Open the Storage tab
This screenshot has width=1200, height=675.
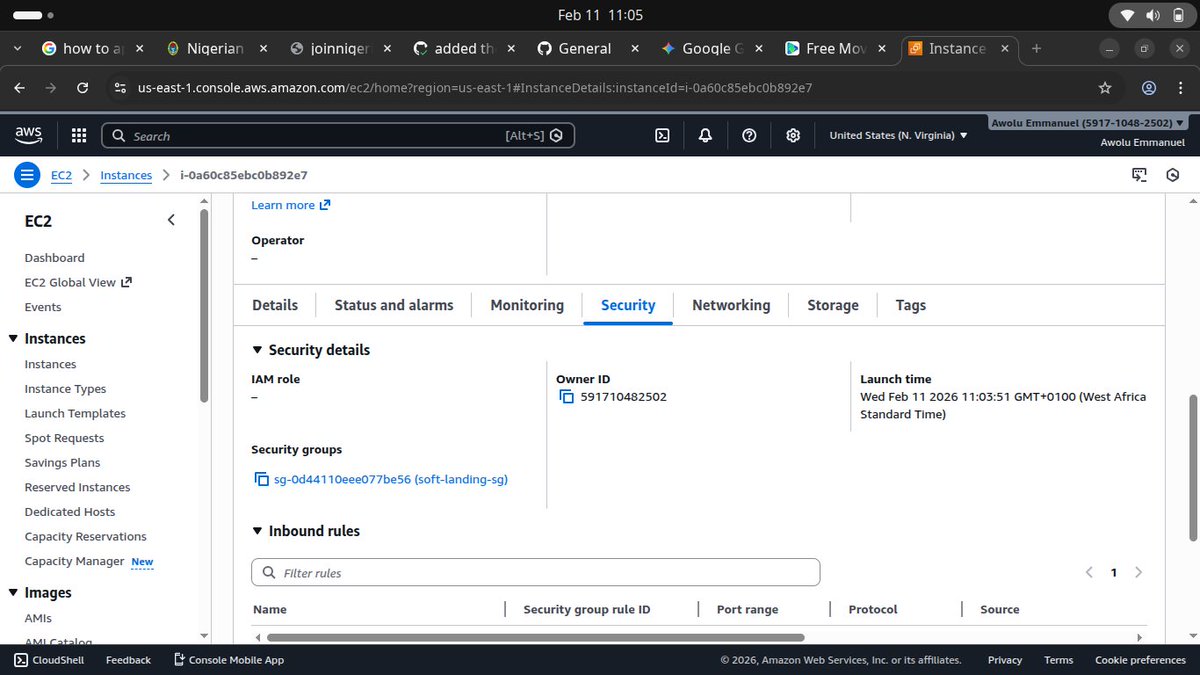[833, 306]
